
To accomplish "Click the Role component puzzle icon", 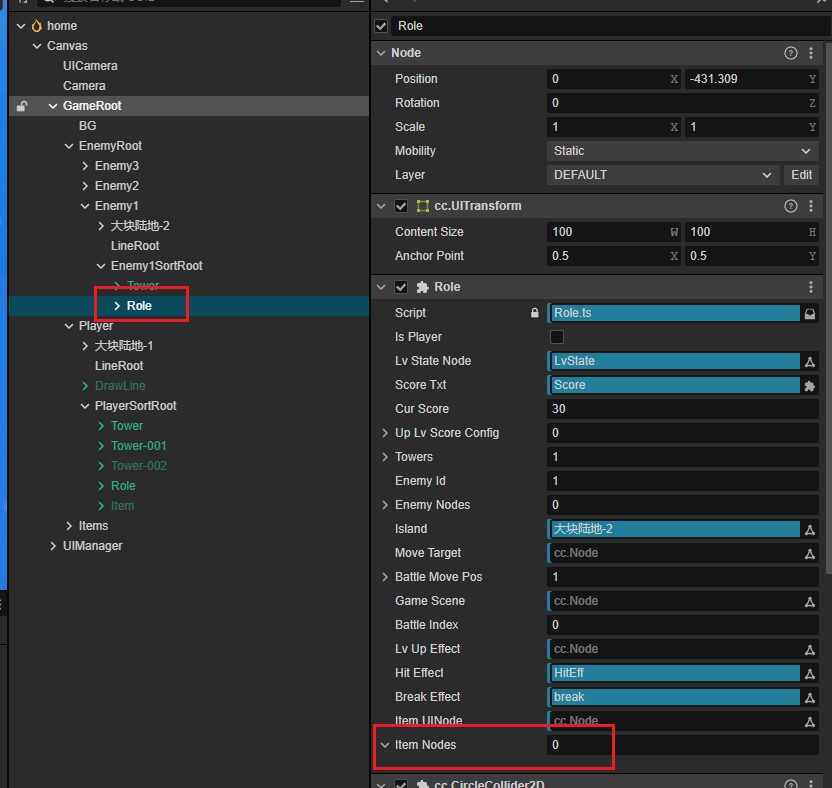I will (x=422, y=287).
